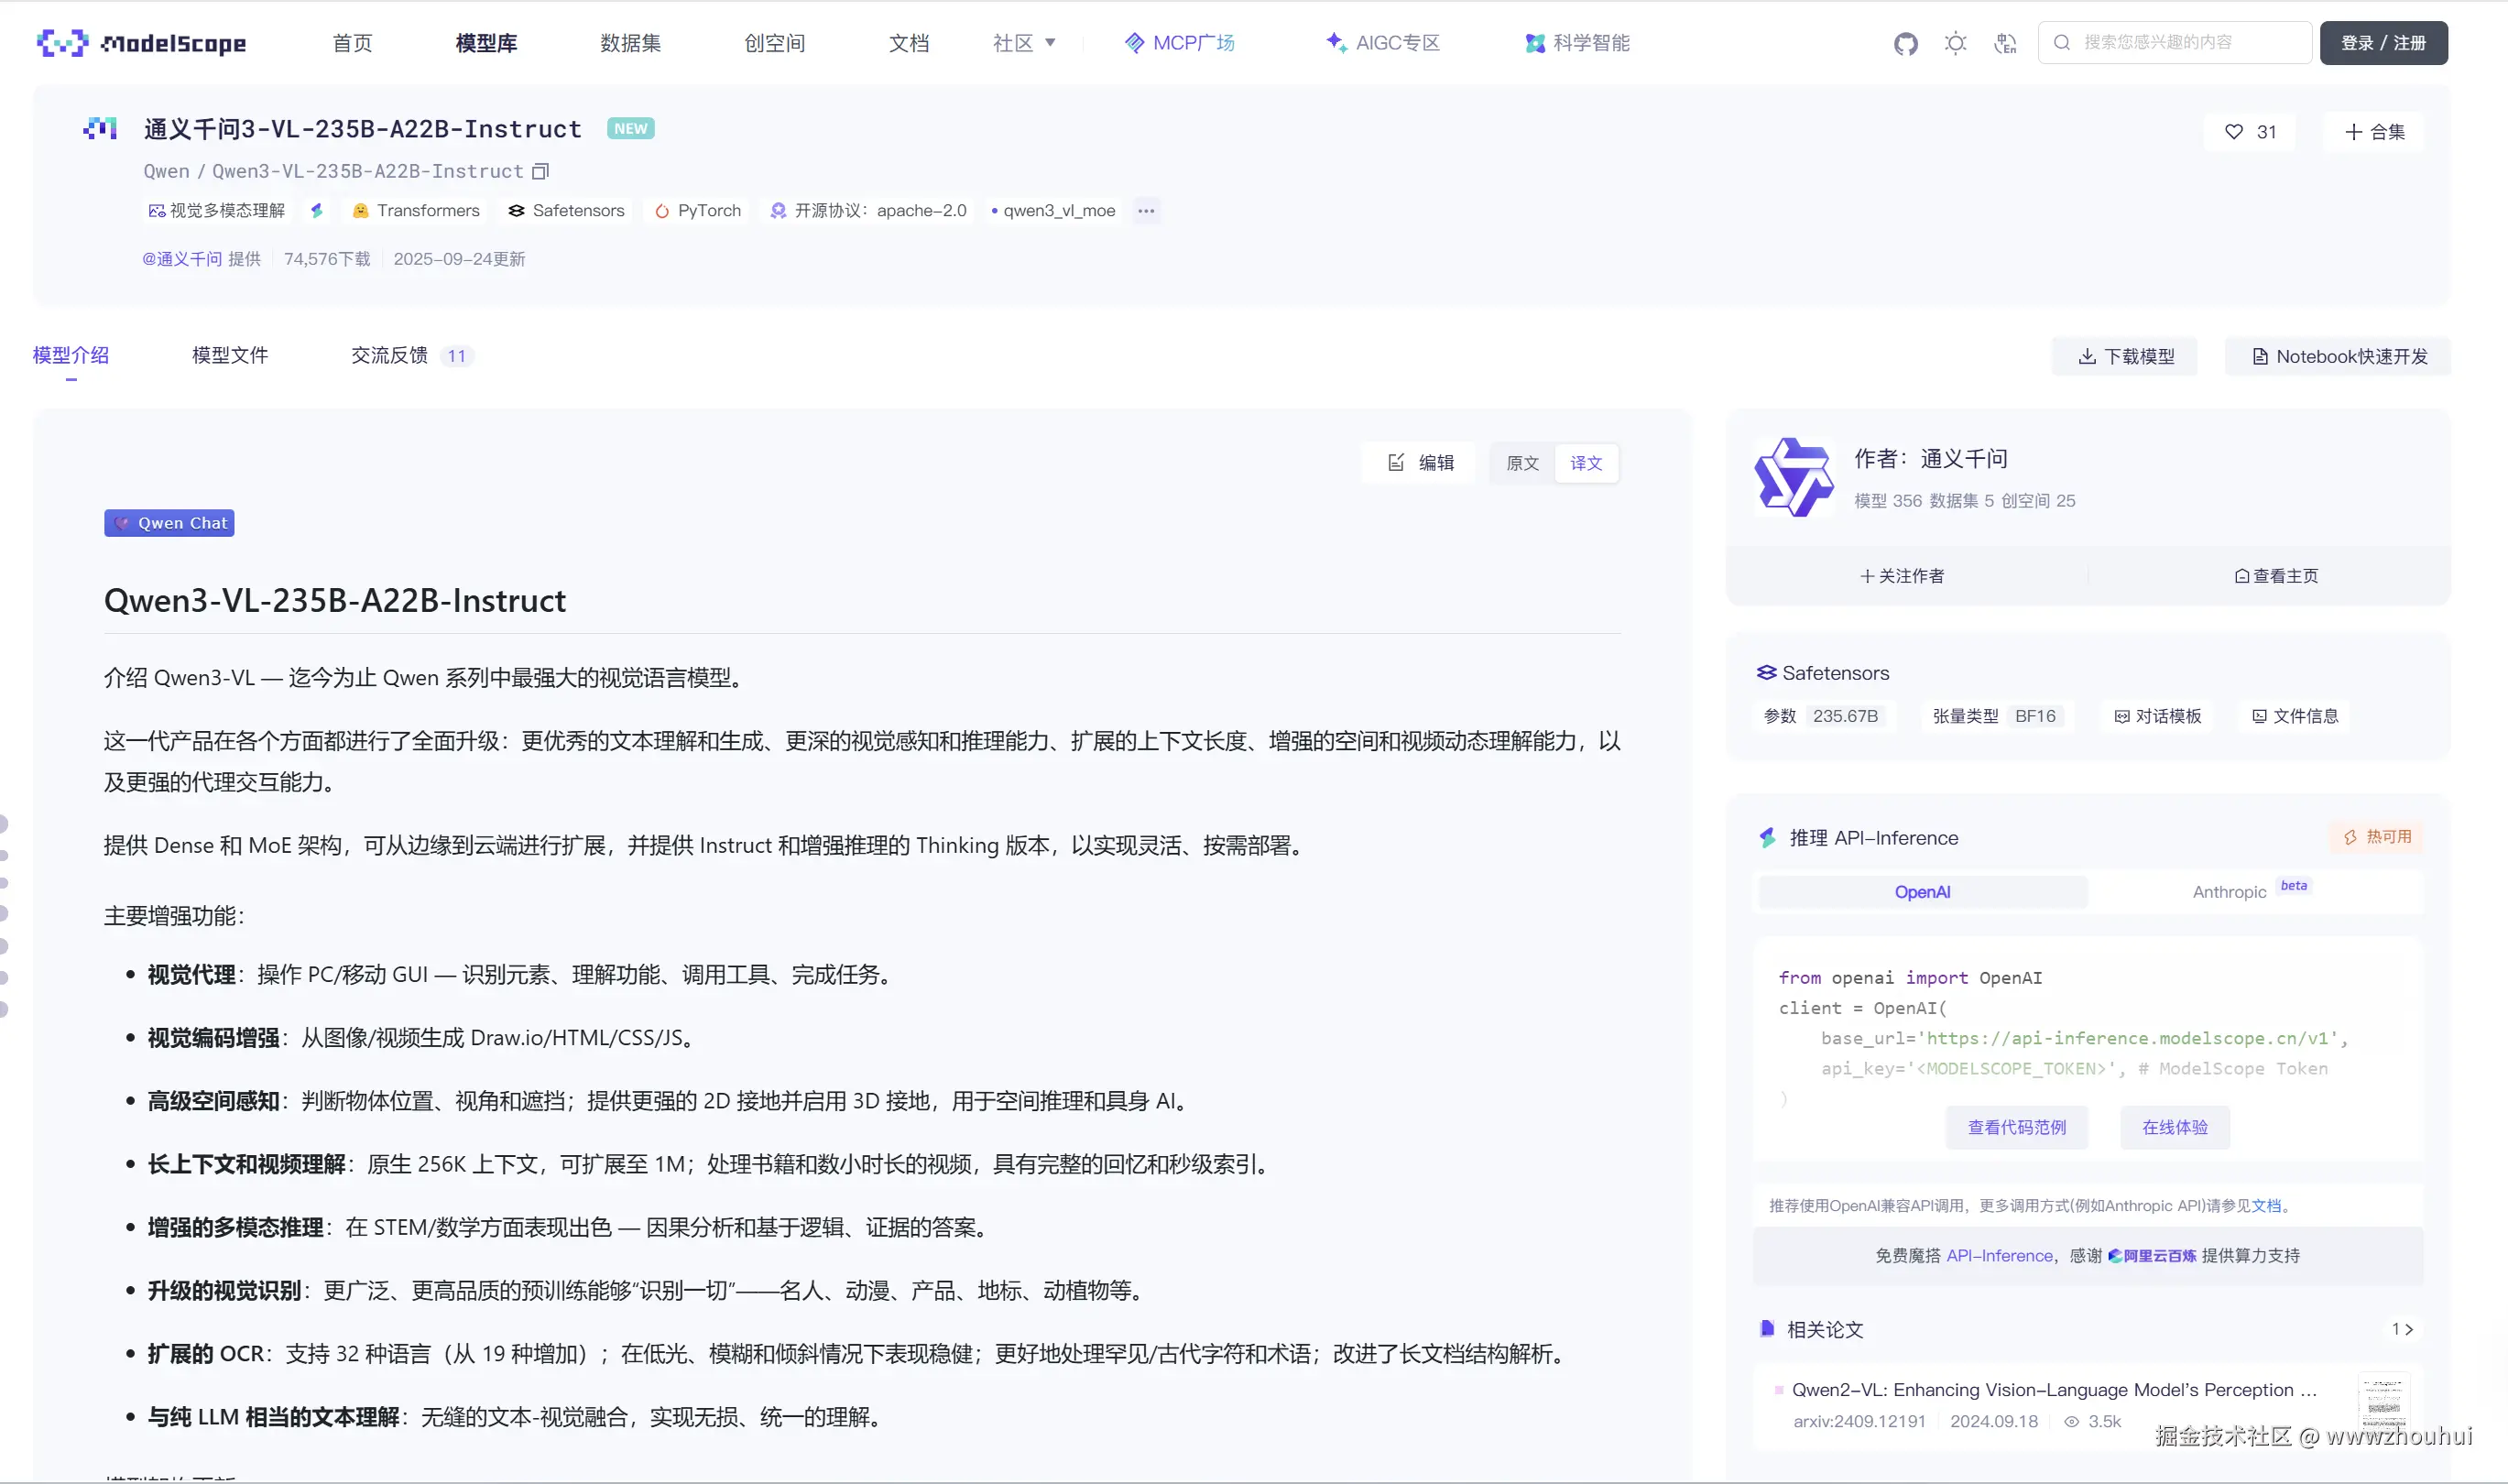
Task: Click the NEW badge by model title
Action: pos(630,129)
